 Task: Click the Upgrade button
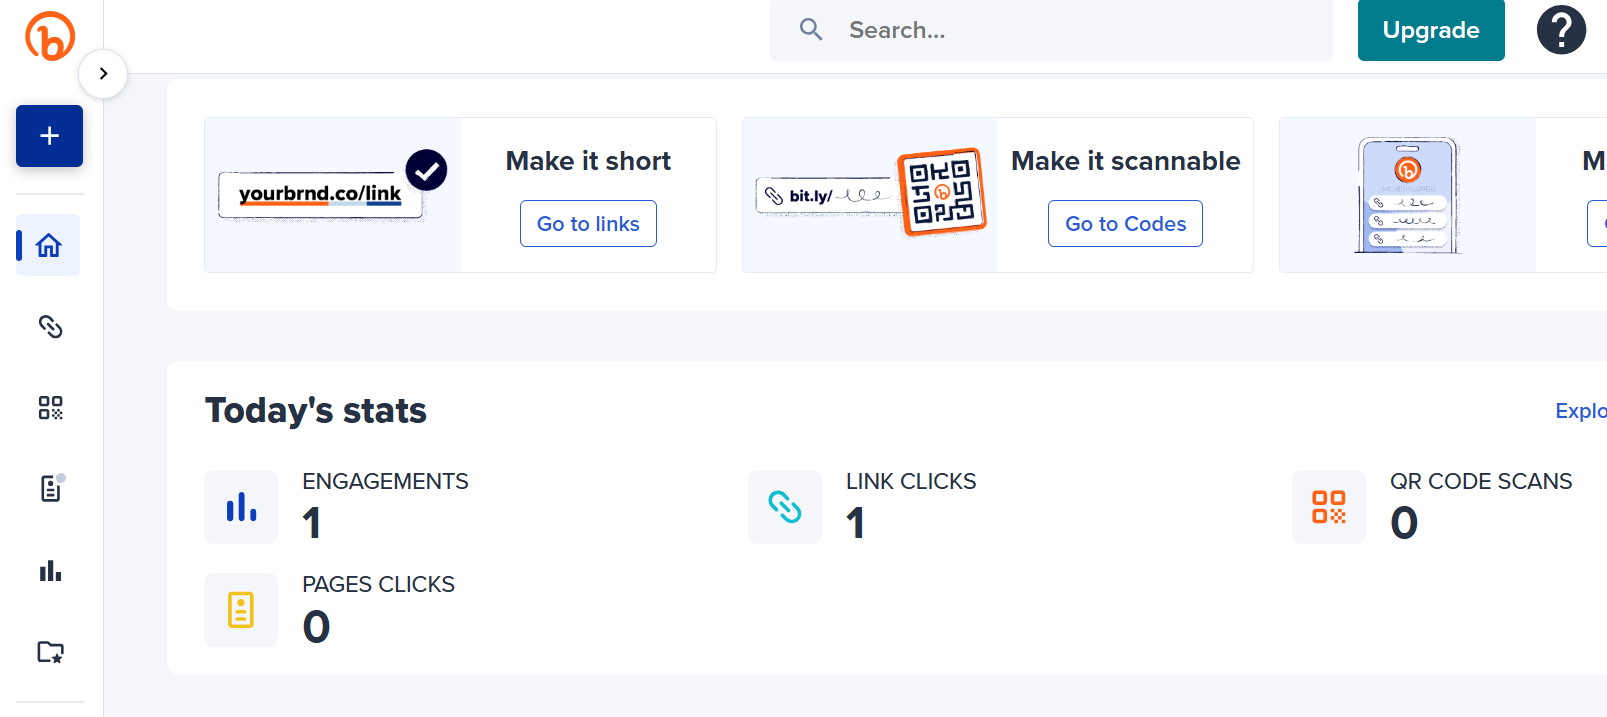click(1430, 30)
